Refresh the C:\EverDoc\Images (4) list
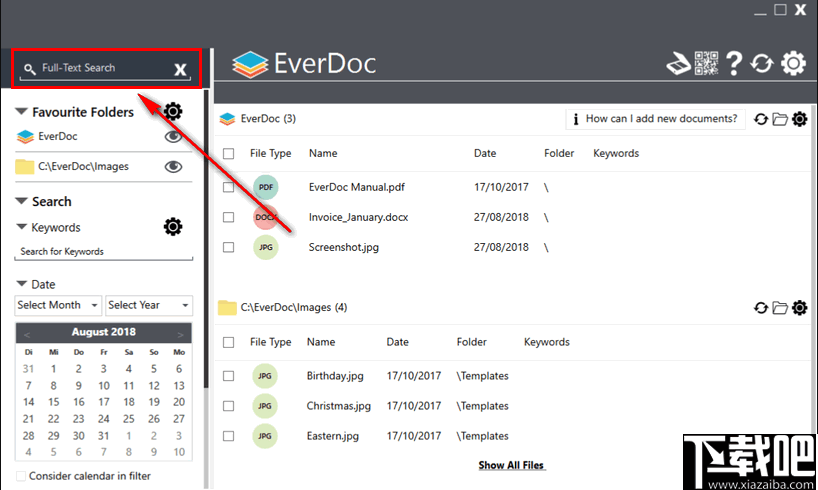Viewport: 818px width, 490px height. click(x=761, y=308)
